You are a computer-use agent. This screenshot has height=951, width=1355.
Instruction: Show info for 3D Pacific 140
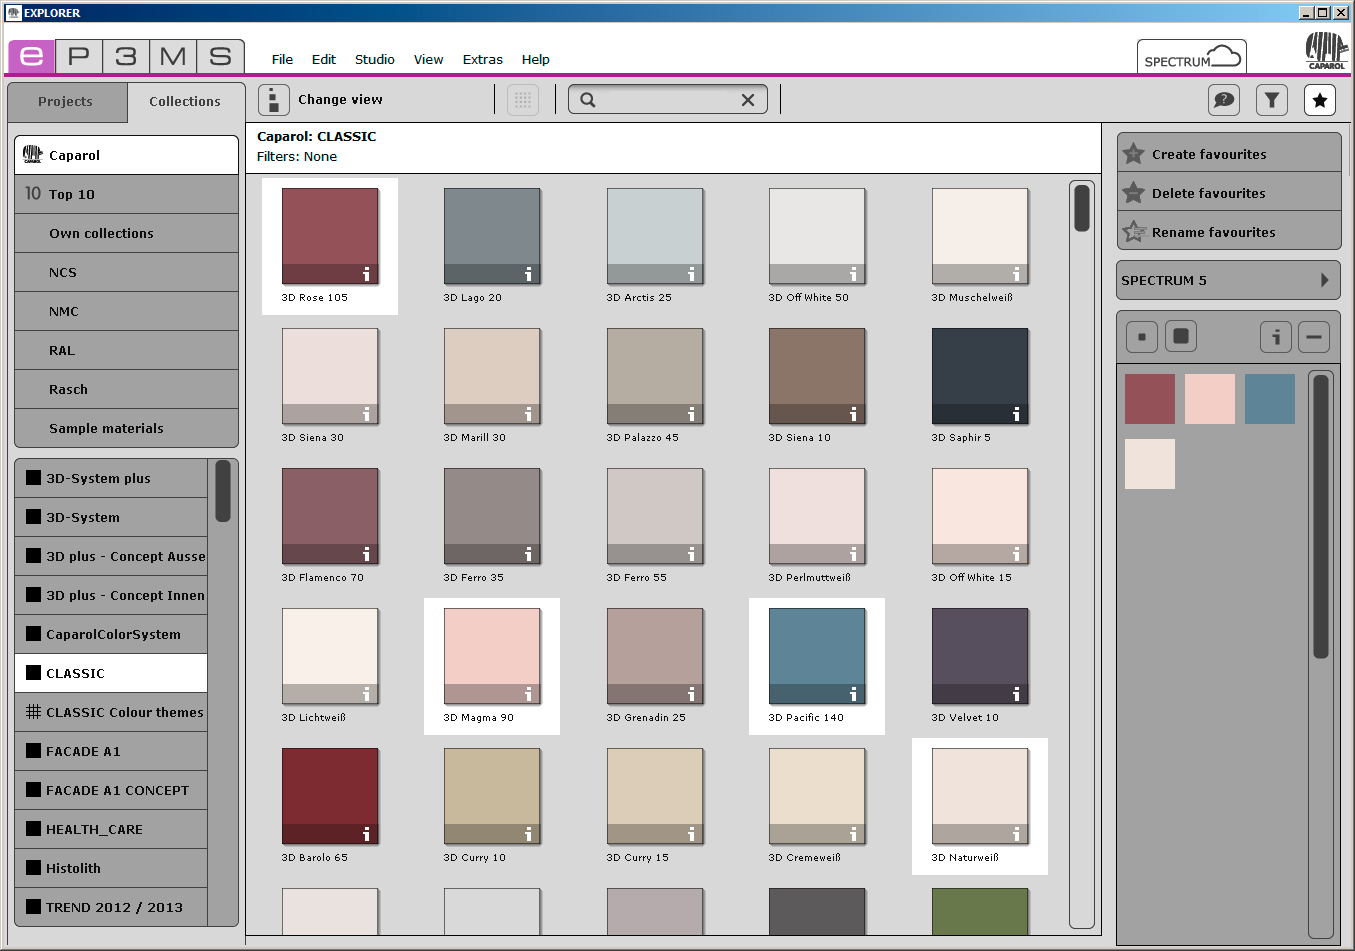[853, 694]
